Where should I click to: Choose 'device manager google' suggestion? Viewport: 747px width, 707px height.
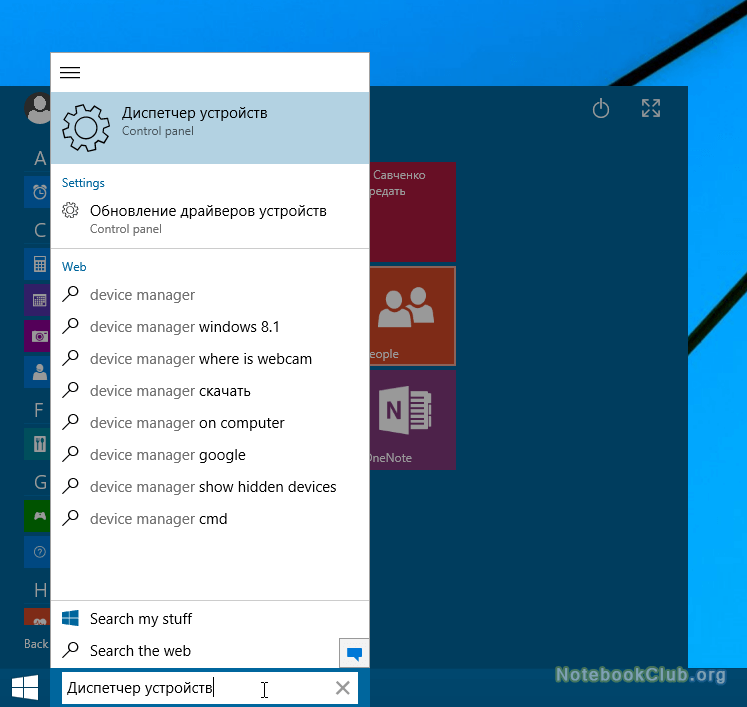[x=210, y=454]
